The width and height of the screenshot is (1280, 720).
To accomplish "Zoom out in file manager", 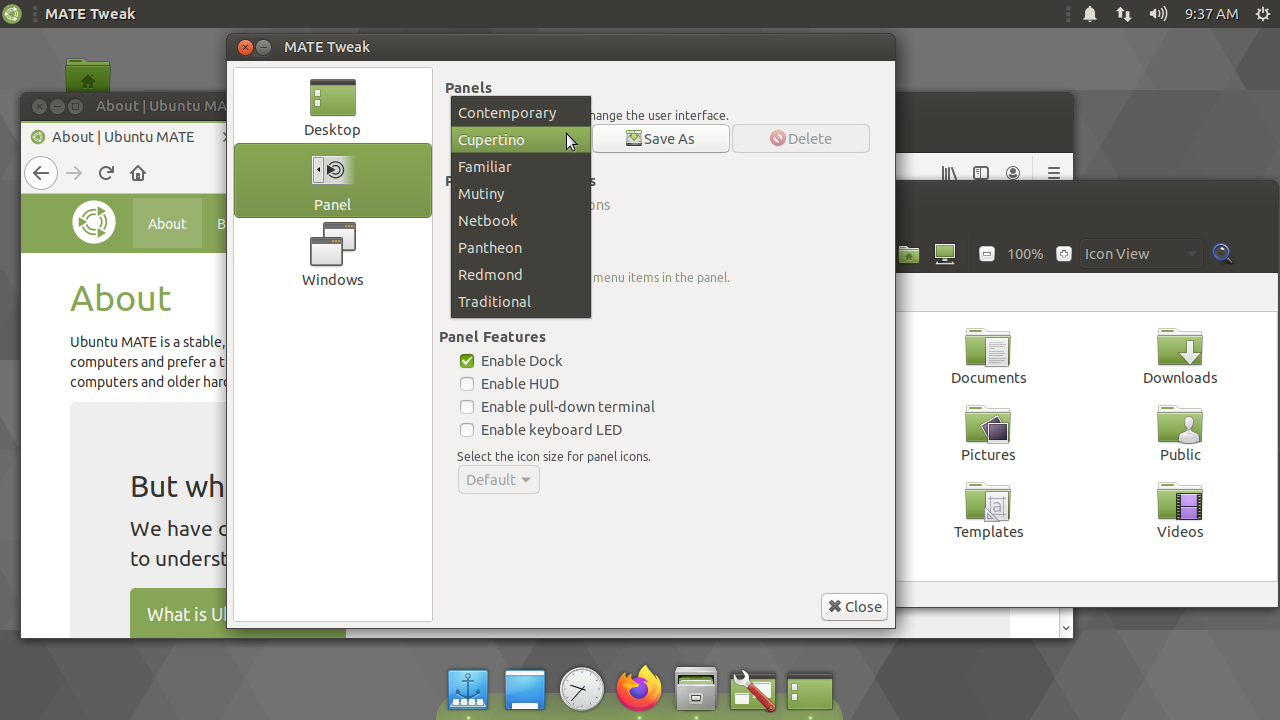I will [987, 254].
